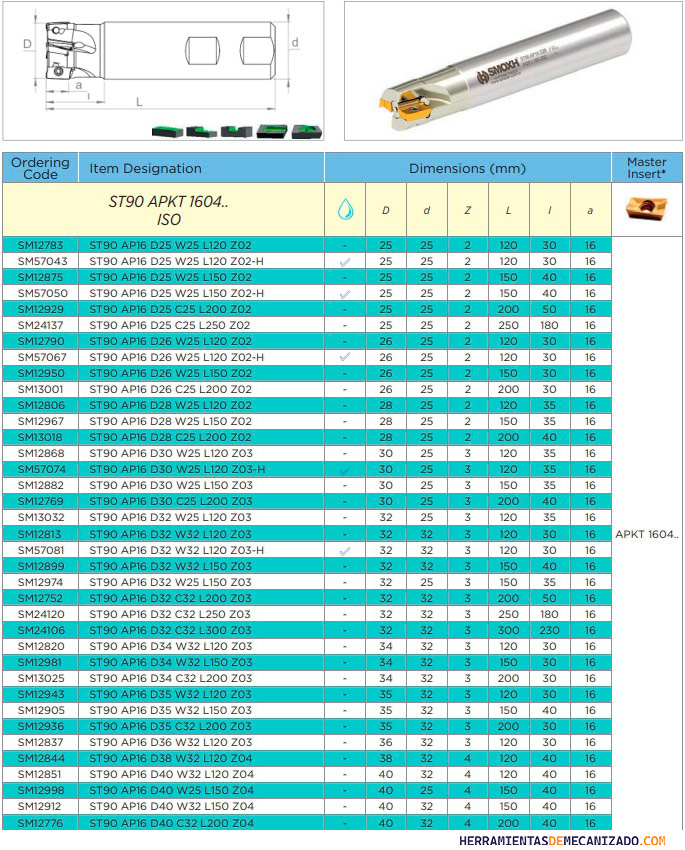Click item ST90 AP16 D28 W25 L150 Z02
The image size is (685, 850).
(x=171, y=421)
